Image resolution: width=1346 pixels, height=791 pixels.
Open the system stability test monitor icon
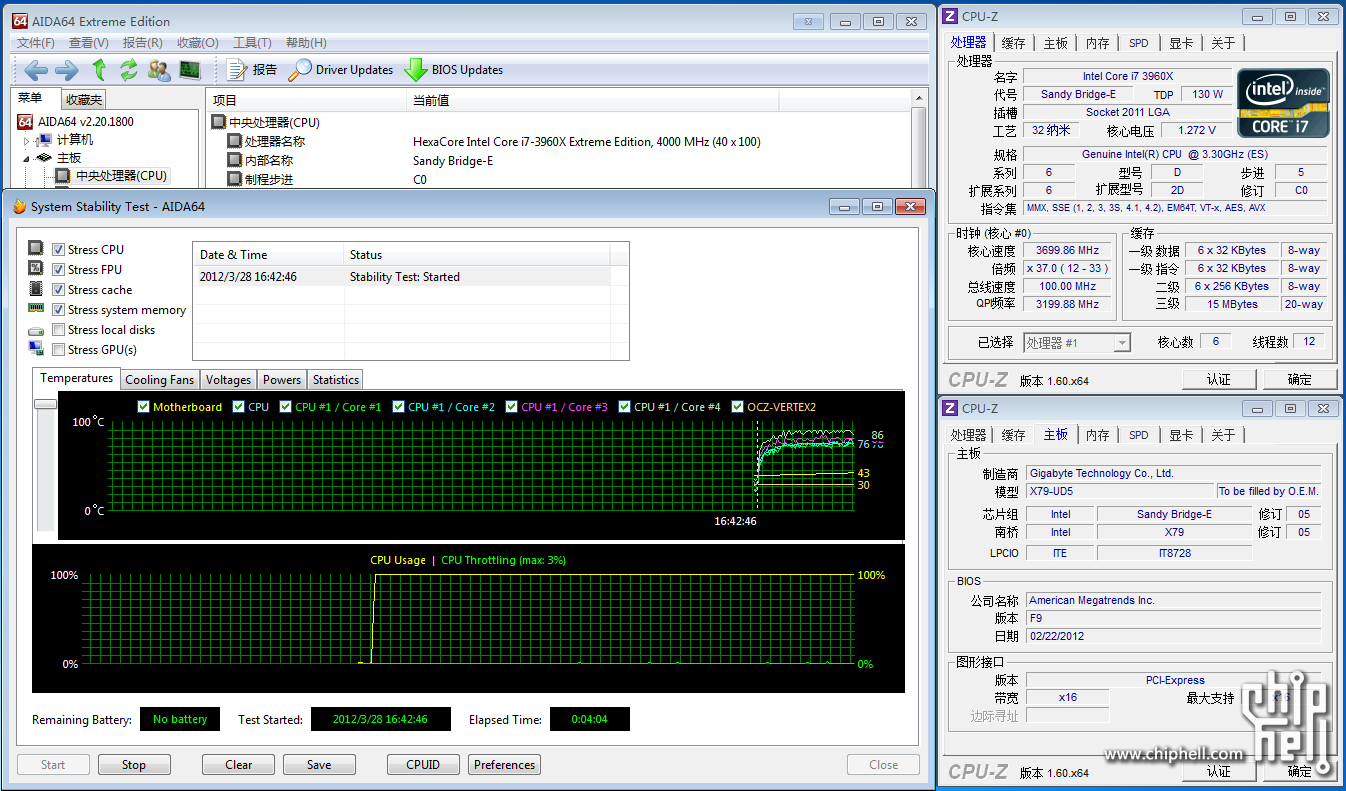point(190,70)
